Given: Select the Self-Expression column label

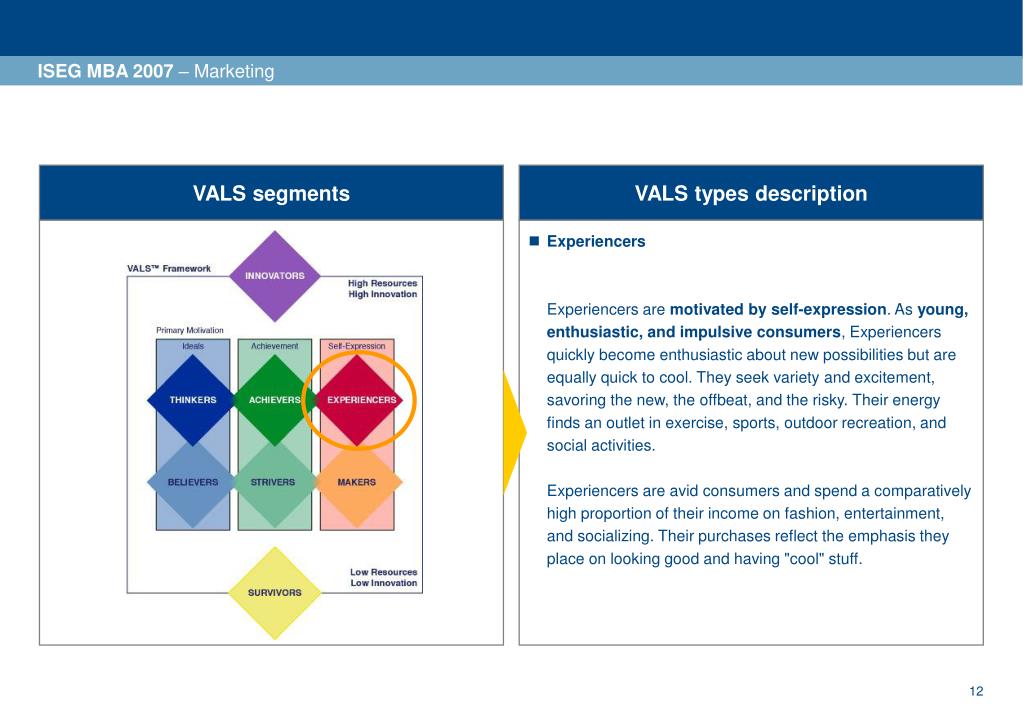Looking at the screenshot, I should (357, 346).
